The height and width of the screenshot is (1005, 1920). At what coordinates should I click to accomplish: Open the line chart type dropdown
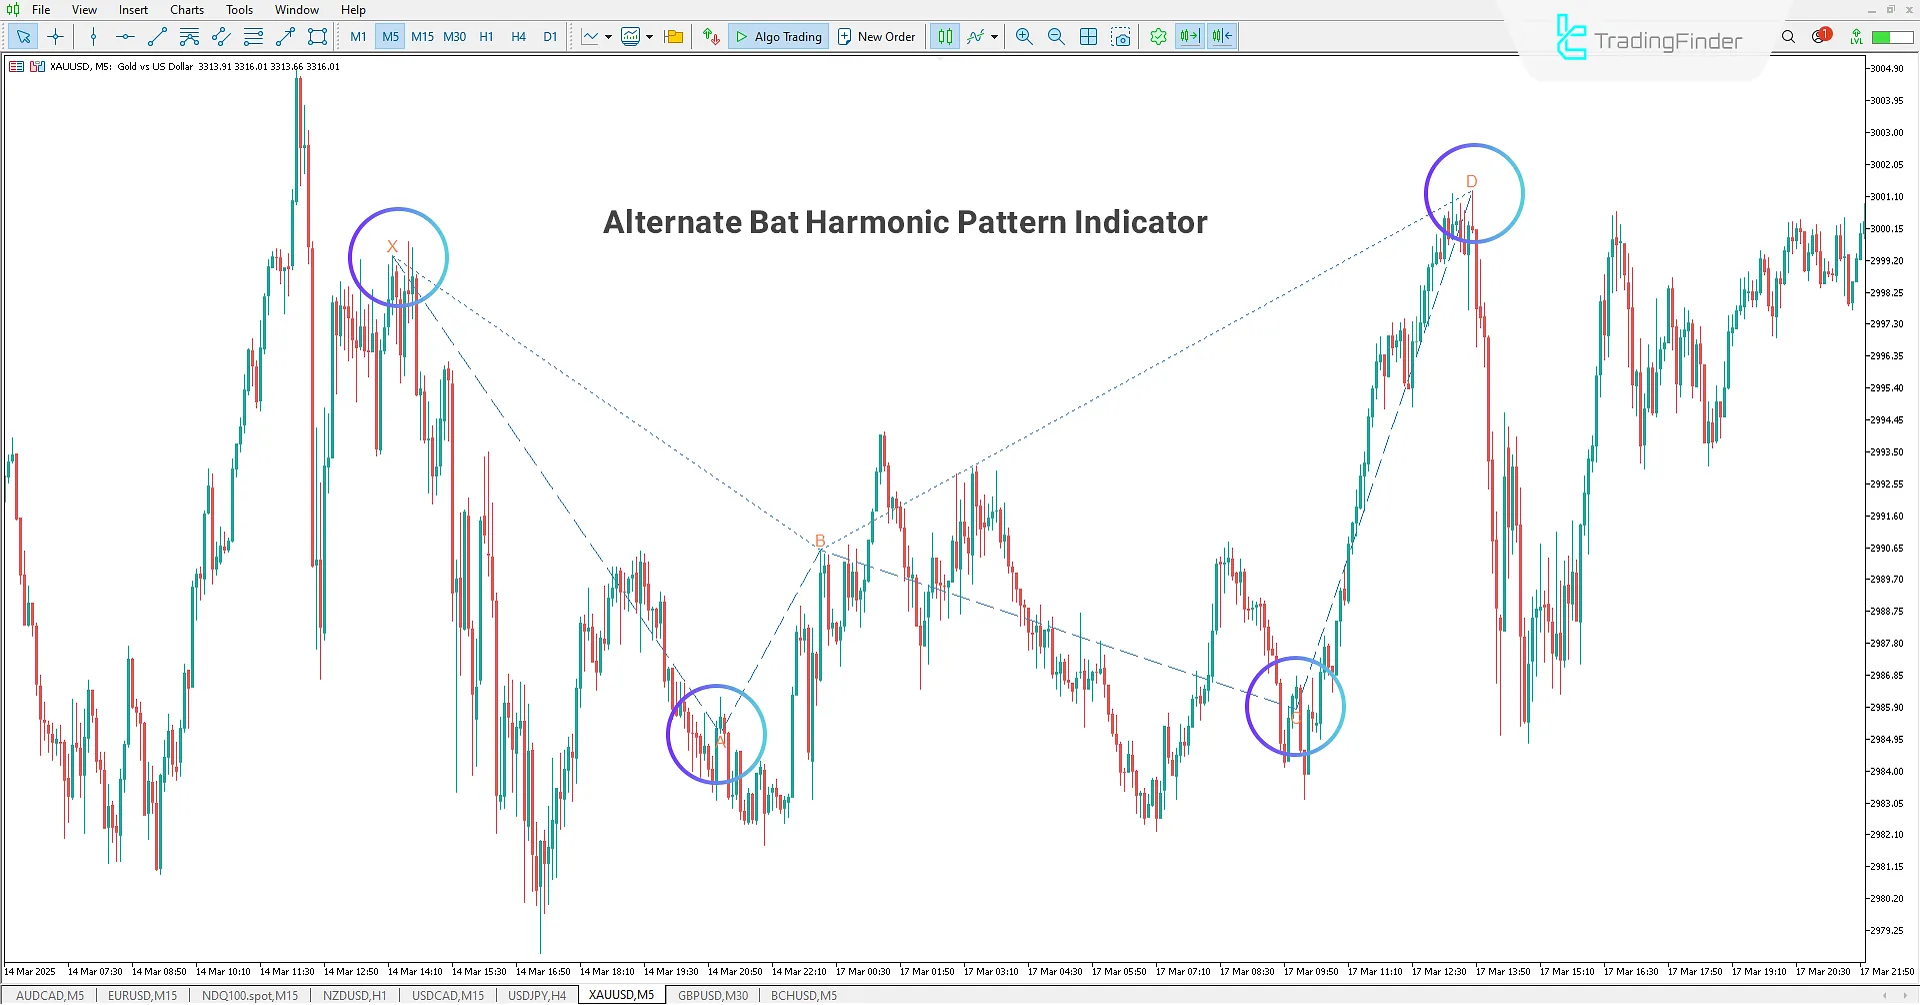coord(606,37)
